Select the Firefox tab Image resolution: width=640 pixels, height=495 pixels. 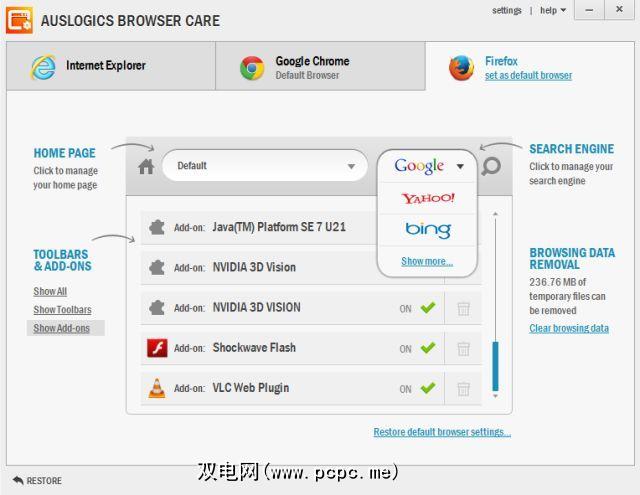click(530, 66)
